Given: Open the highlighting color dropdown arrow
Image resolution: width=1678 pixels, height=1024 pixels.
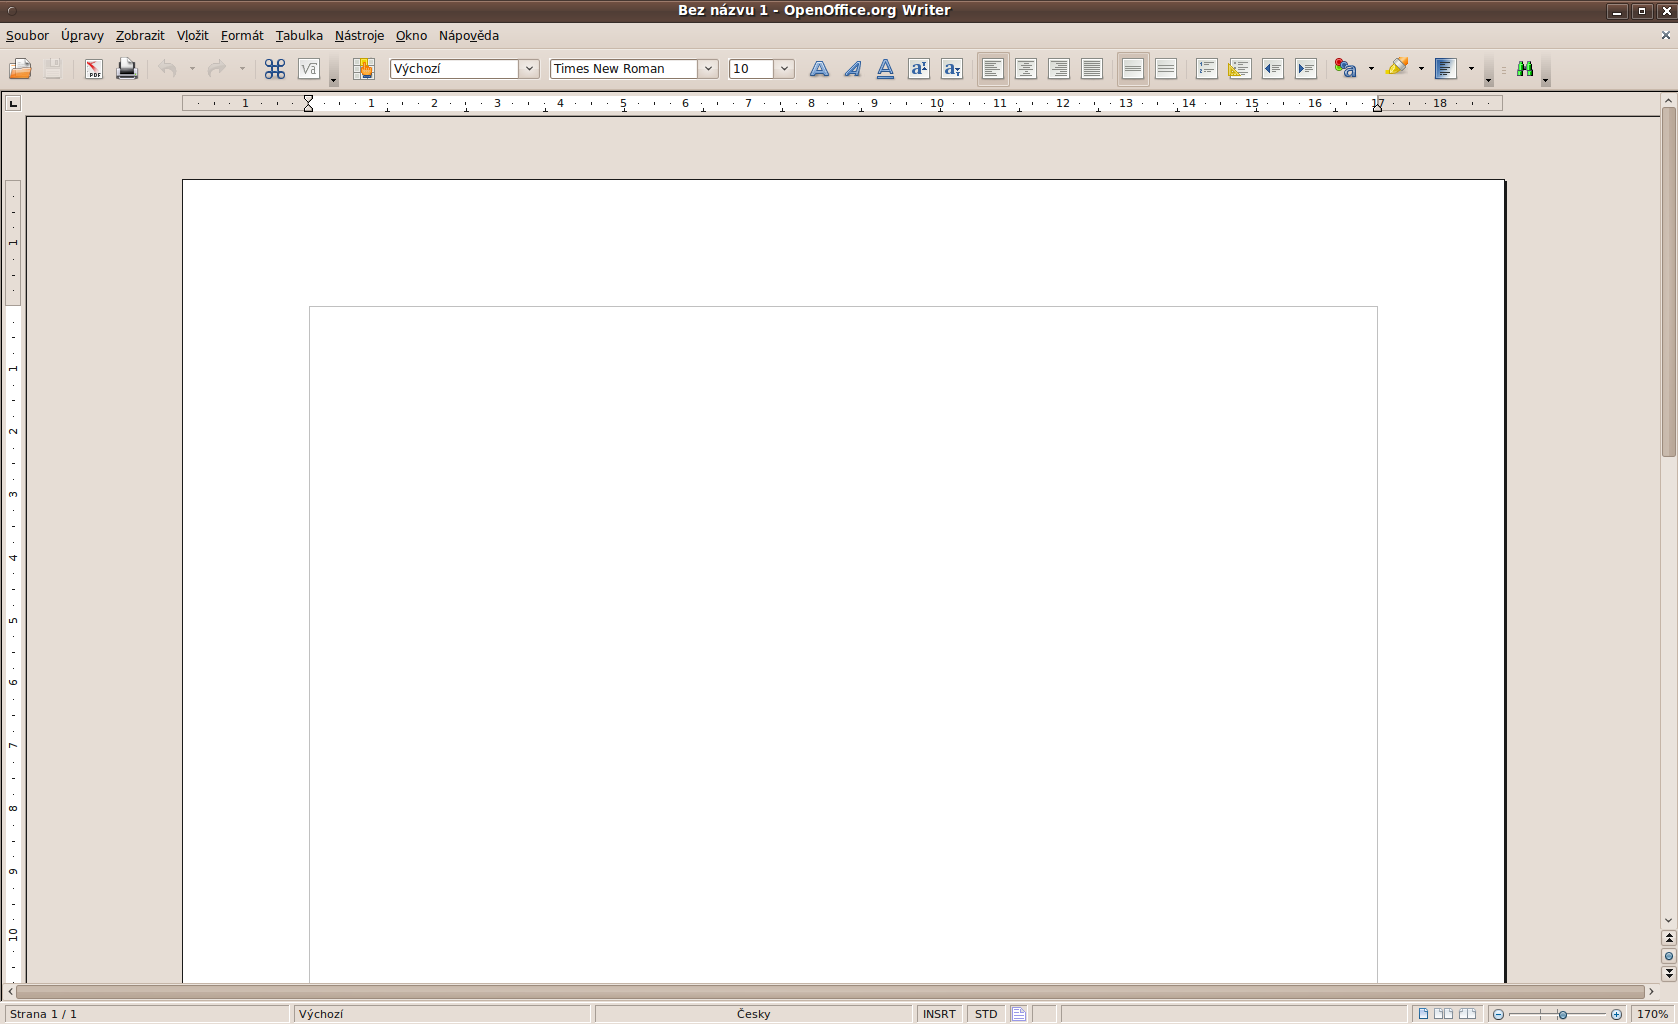Looking at the screenshot, I should [x=1421, y=69].
